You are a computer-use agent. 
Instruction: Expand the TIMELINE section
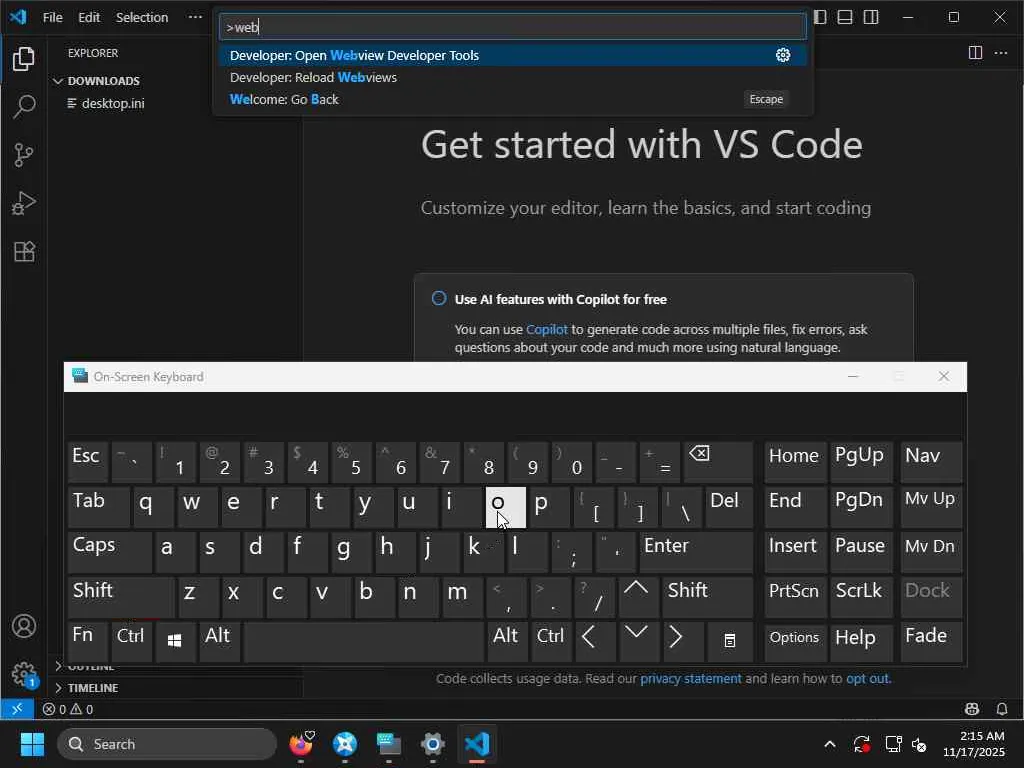[x=93, y=688]
